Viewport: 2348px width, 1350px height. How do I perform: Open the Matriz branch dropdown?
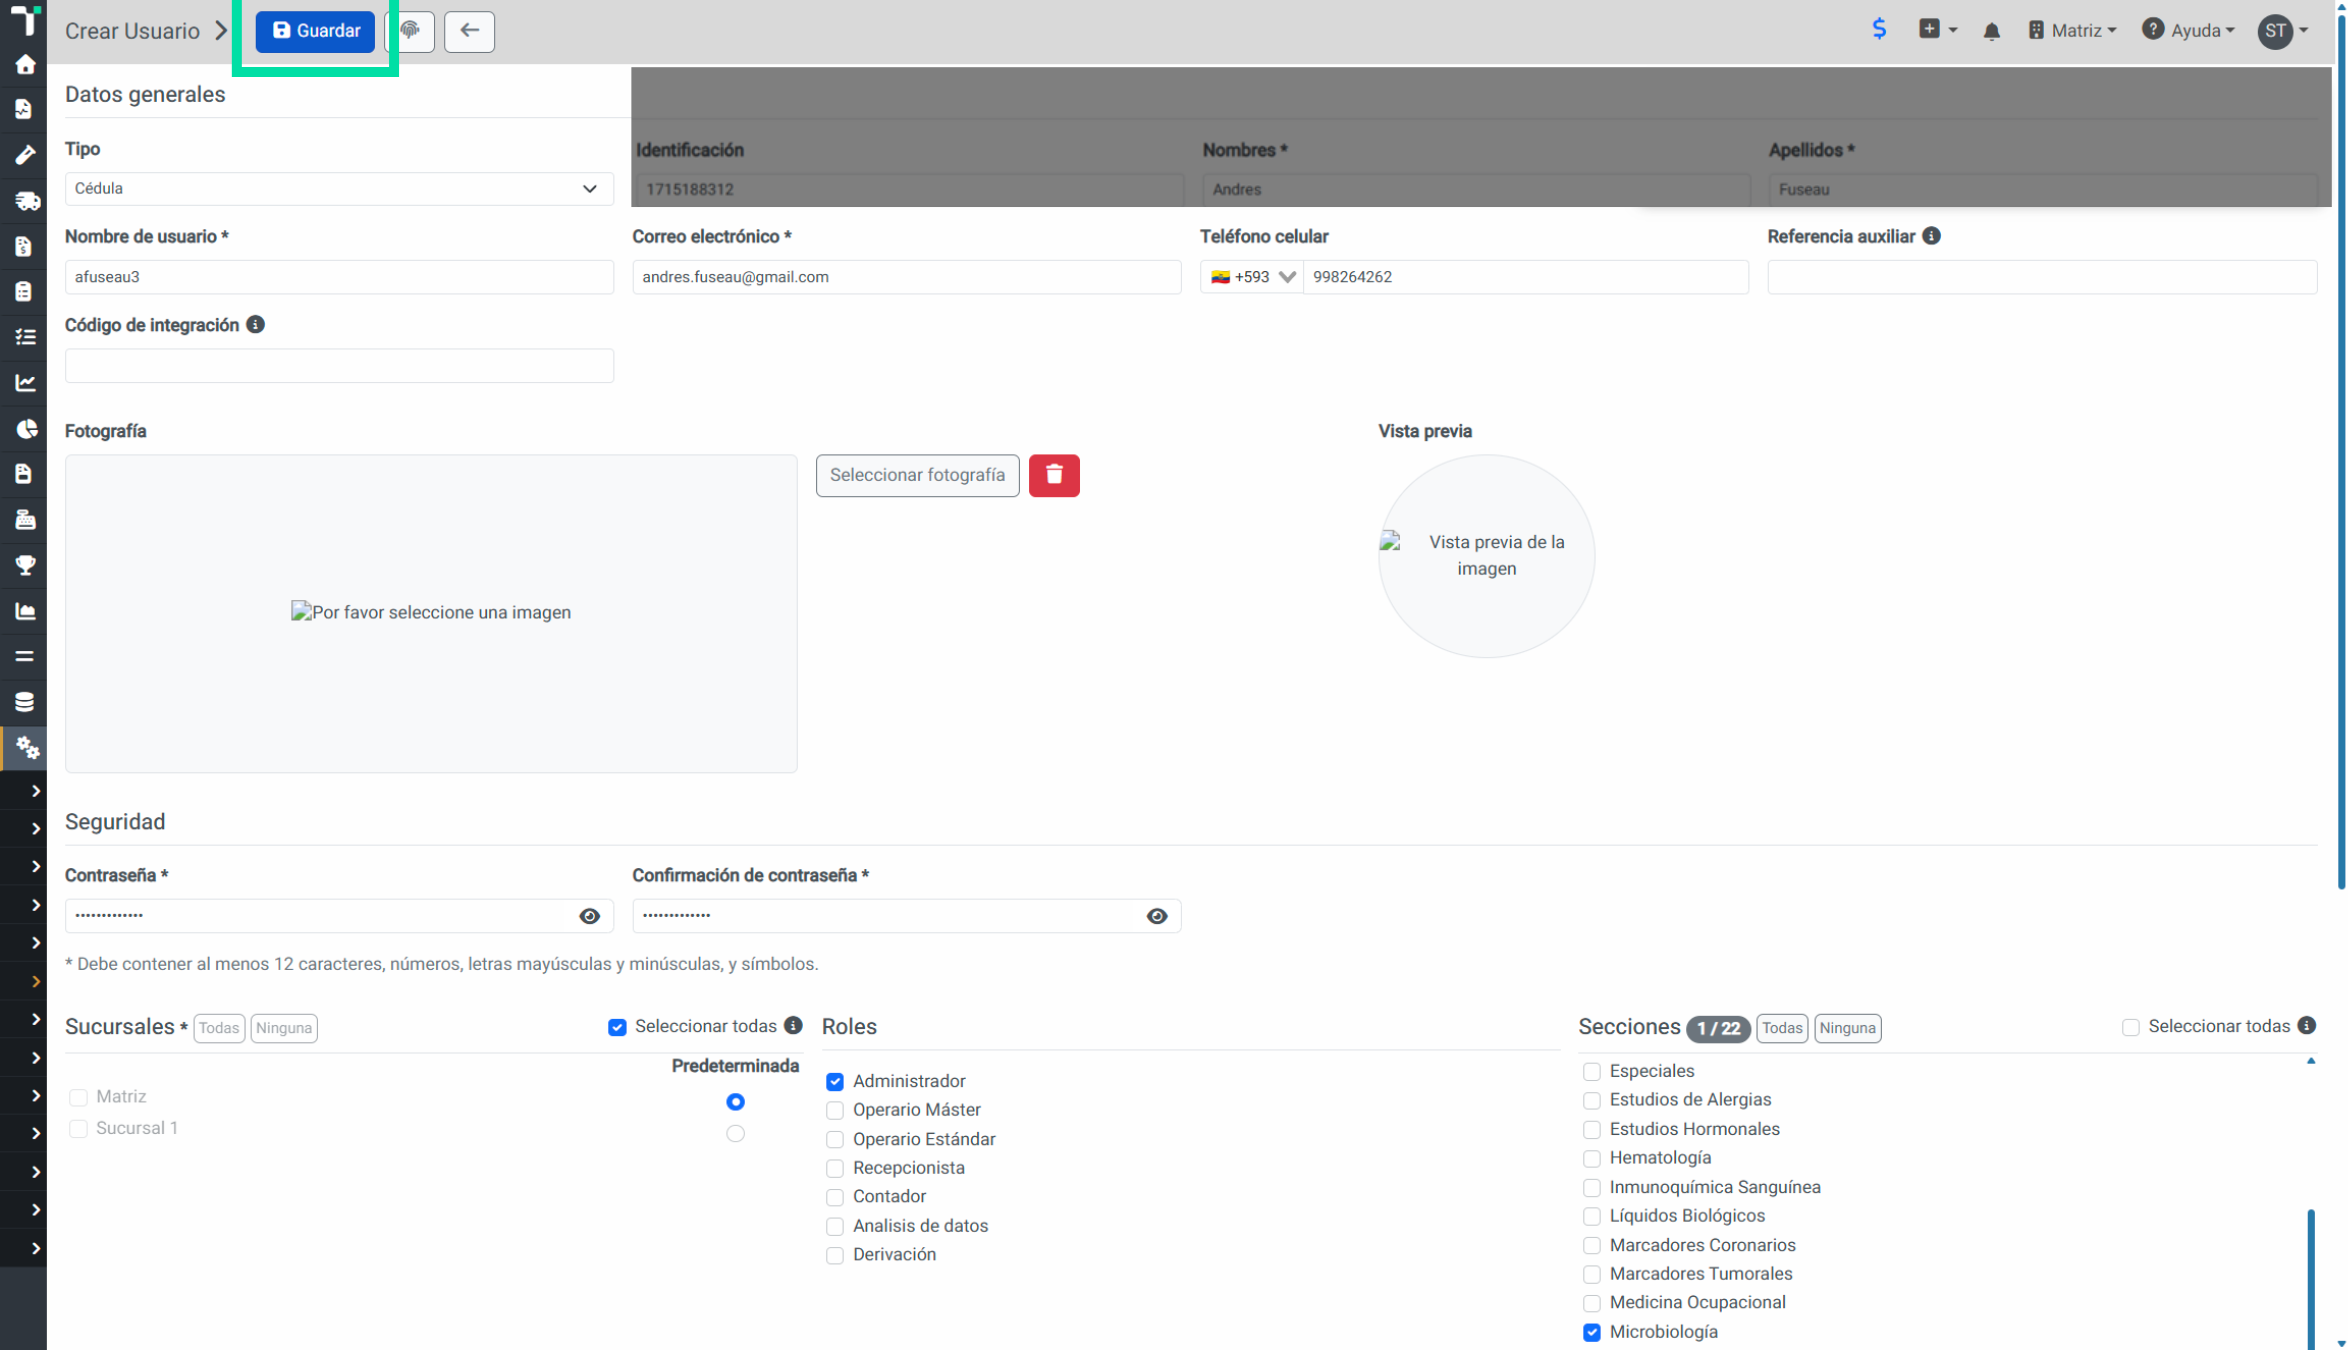pyautogui.click(x=2072, y=31)
